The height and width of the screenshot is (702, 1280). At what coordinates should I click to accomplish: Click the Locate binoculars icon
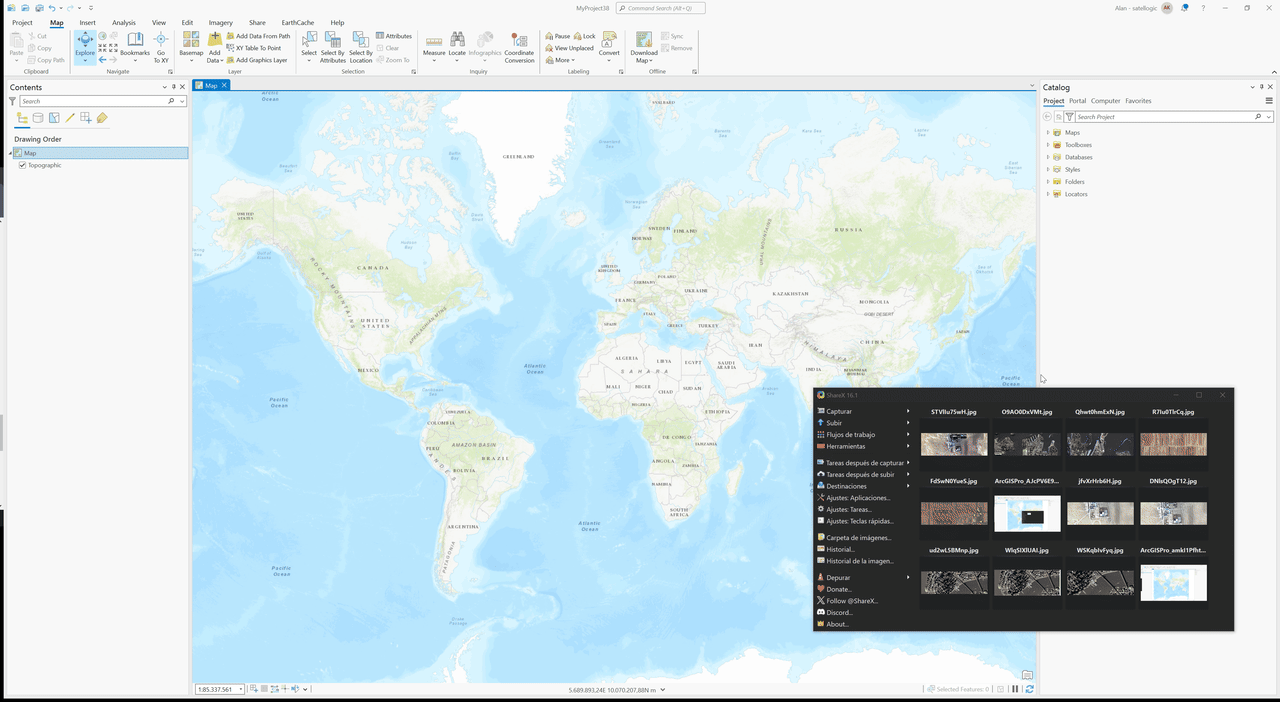tap(457, 40)
